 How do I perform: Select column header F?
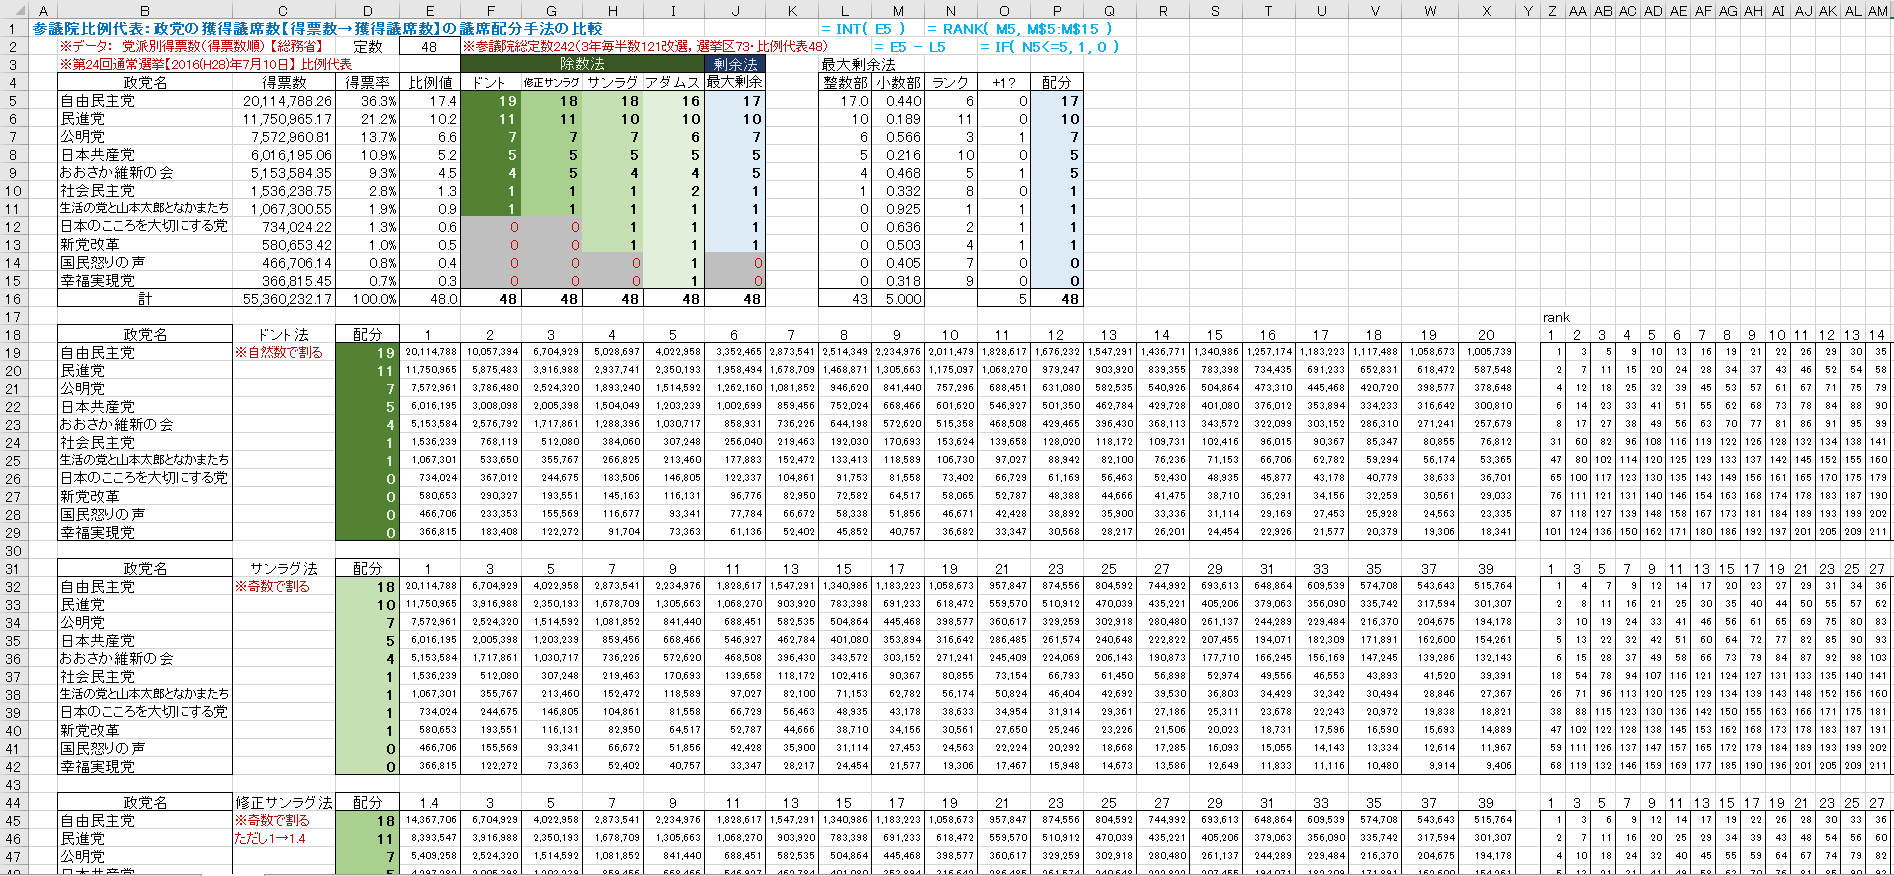point(490,10)
